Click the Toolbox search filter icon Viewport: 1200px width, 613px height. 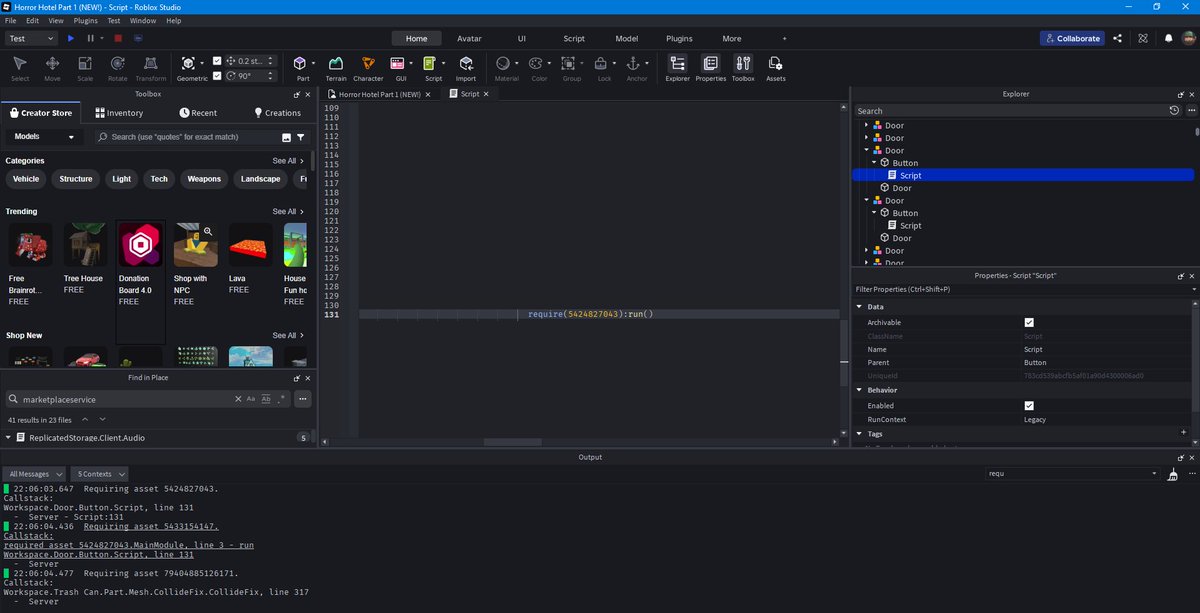(x=301, y=137)
